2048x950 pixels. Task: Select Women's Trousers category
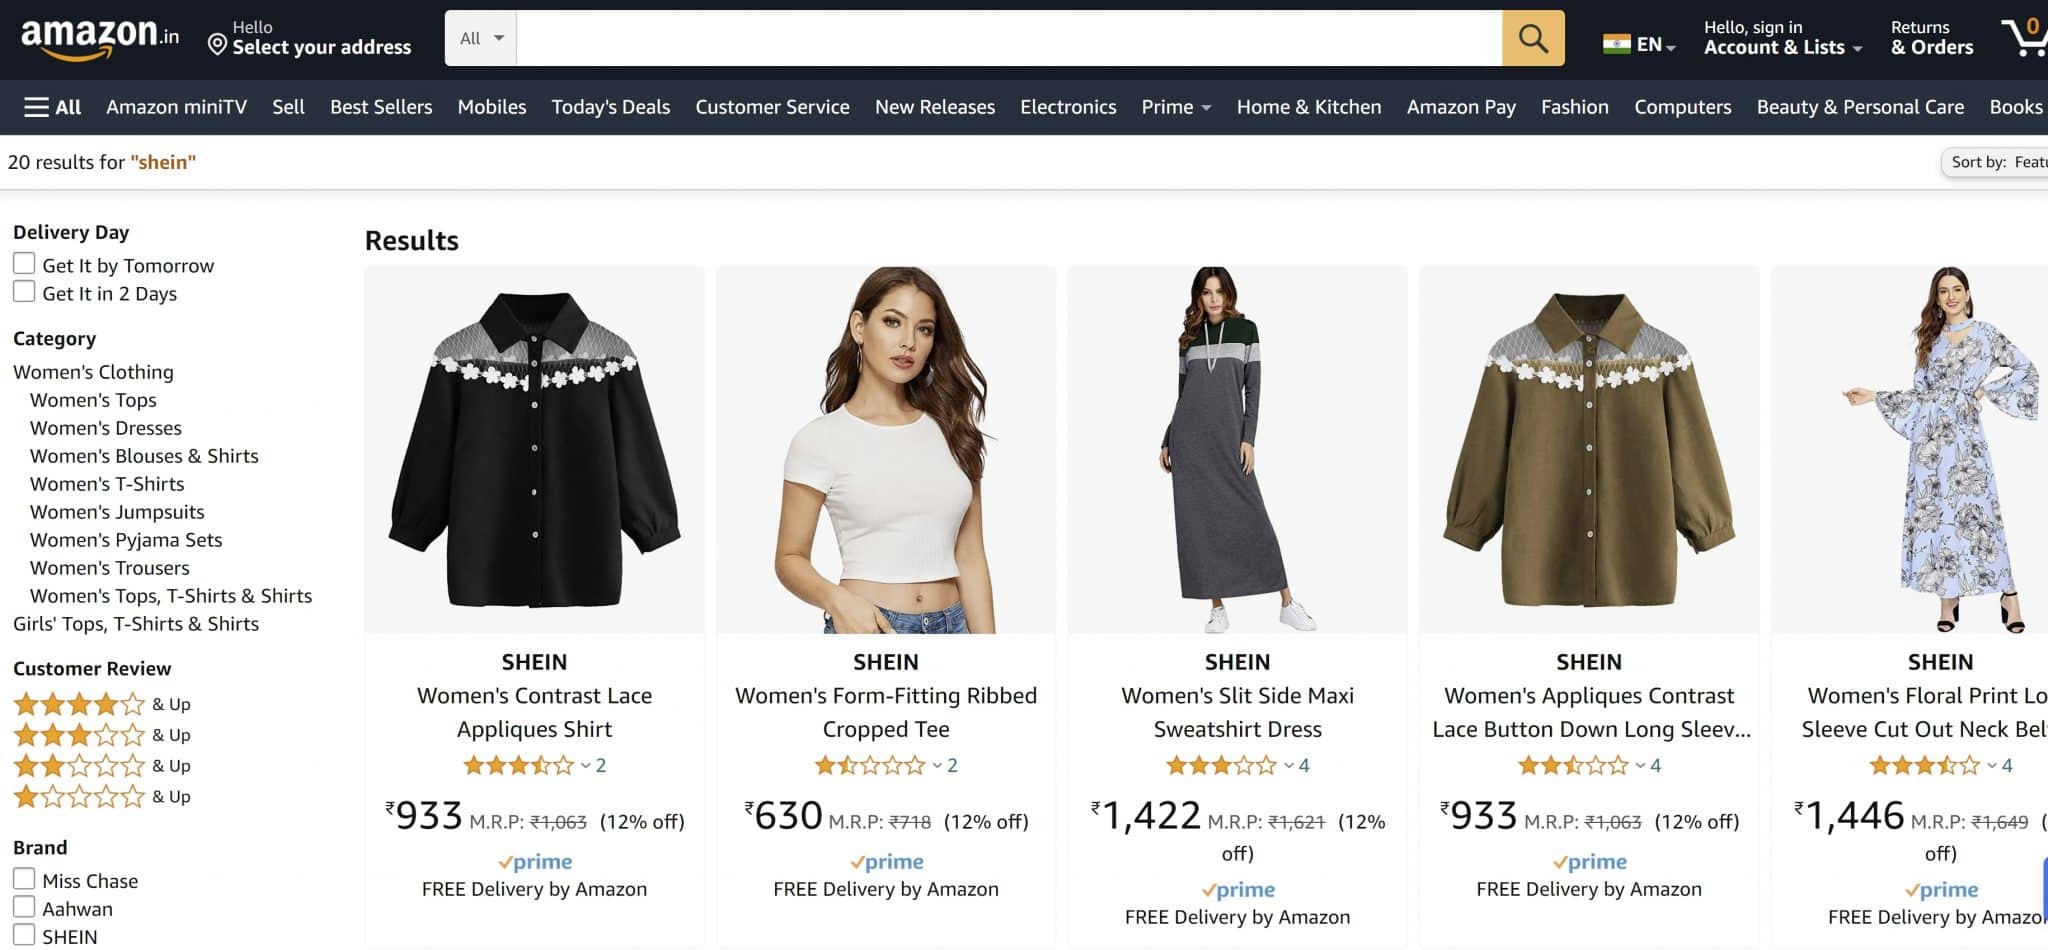[110, 568]
